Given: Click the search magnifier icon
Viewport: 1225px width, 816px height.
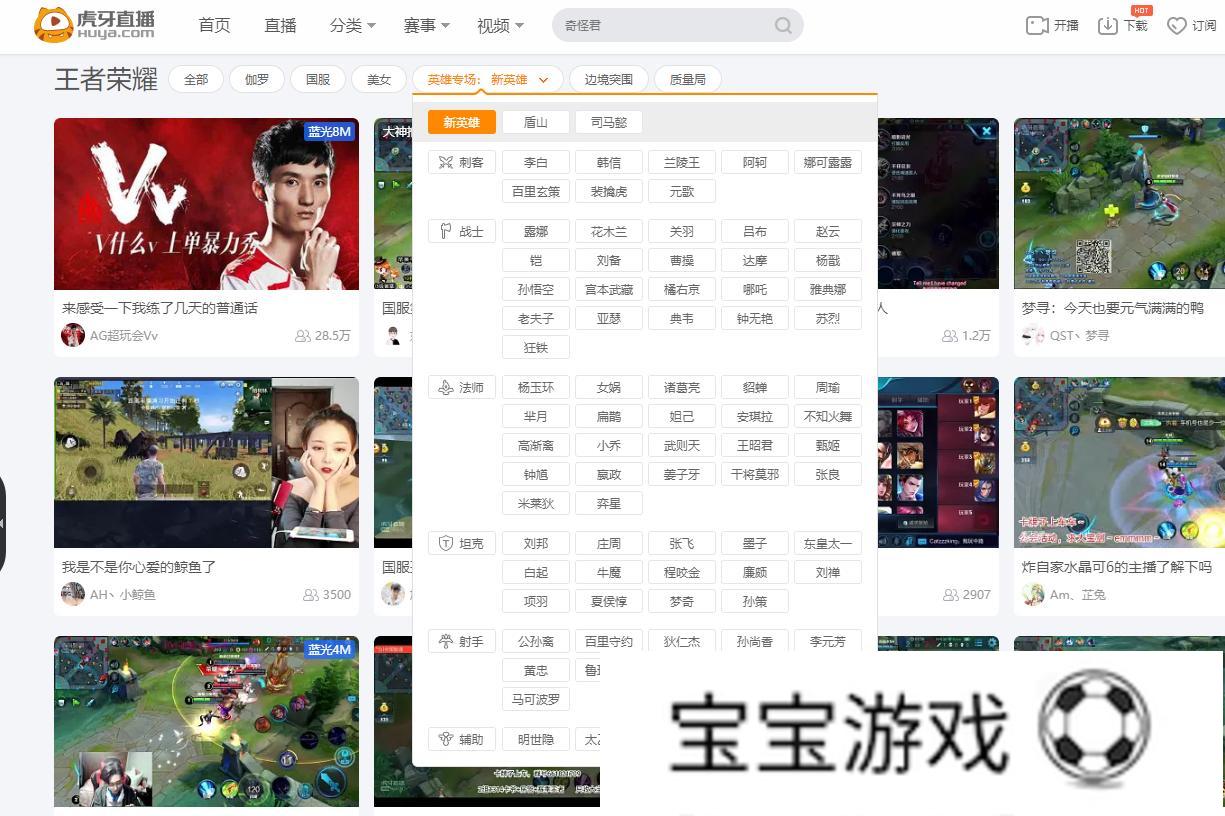Looking at the screenshot, I should click(783, 25).
